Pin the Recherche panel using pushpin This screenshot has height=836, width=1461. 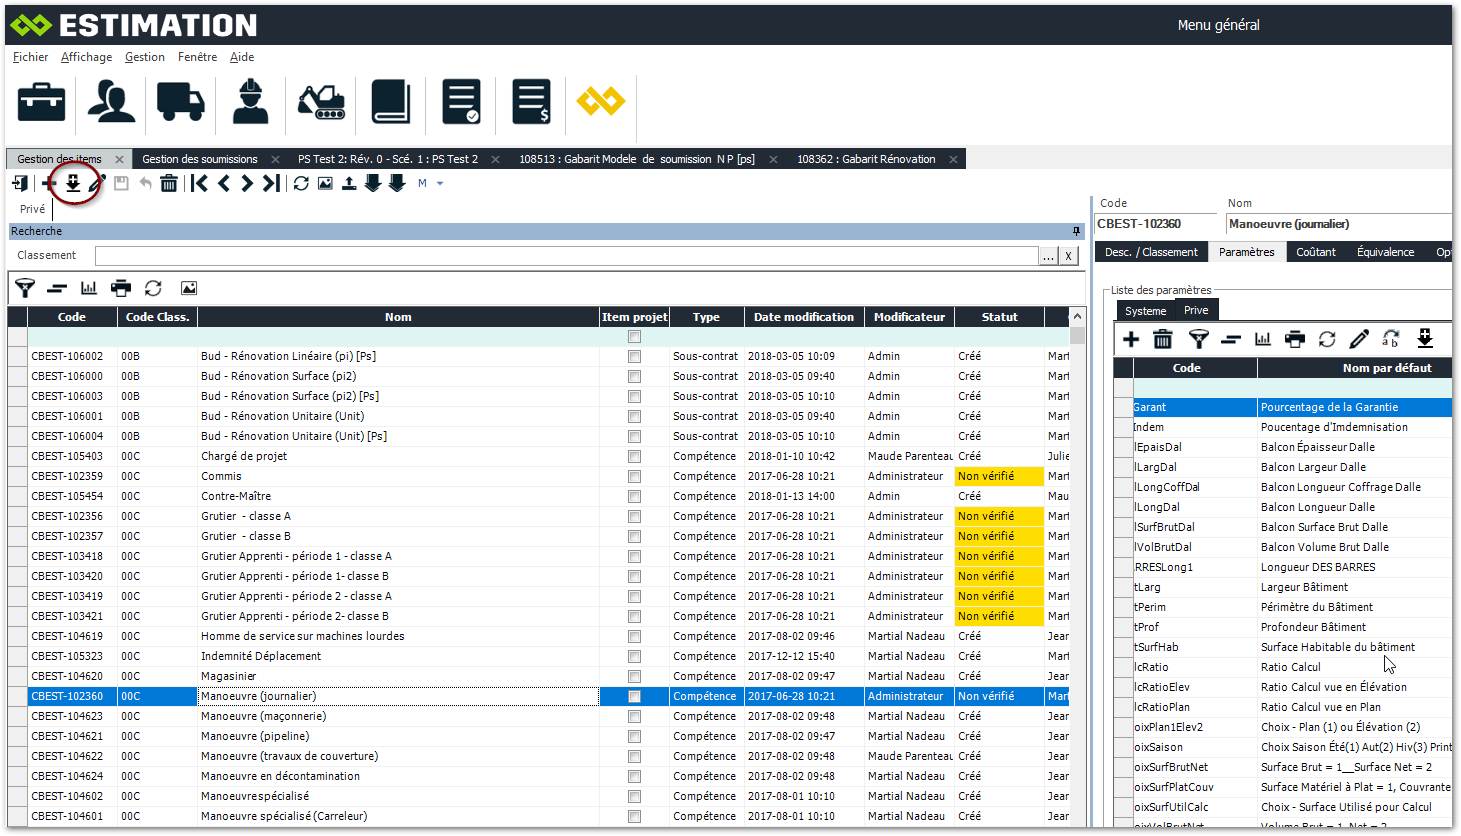pyautogui.click(x=1076, y=231)
